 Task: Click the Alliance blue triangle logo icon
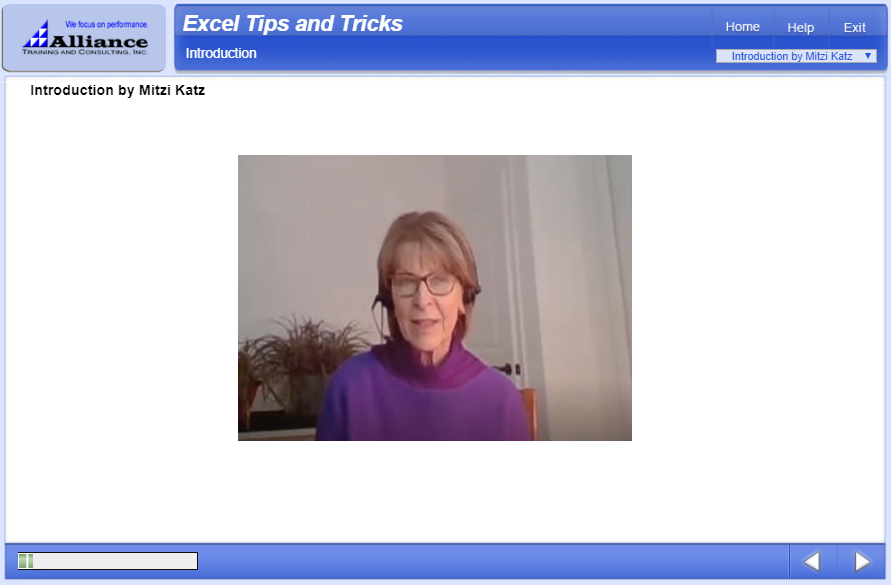tap(36, 34)
